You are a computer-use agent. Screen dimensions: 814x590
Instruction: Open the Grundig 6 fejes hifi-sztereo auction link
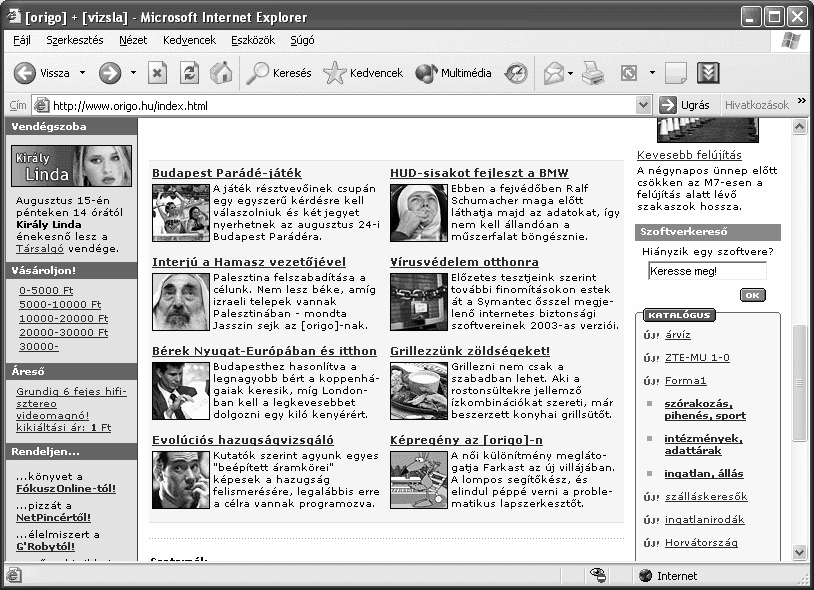pos(71,409)
